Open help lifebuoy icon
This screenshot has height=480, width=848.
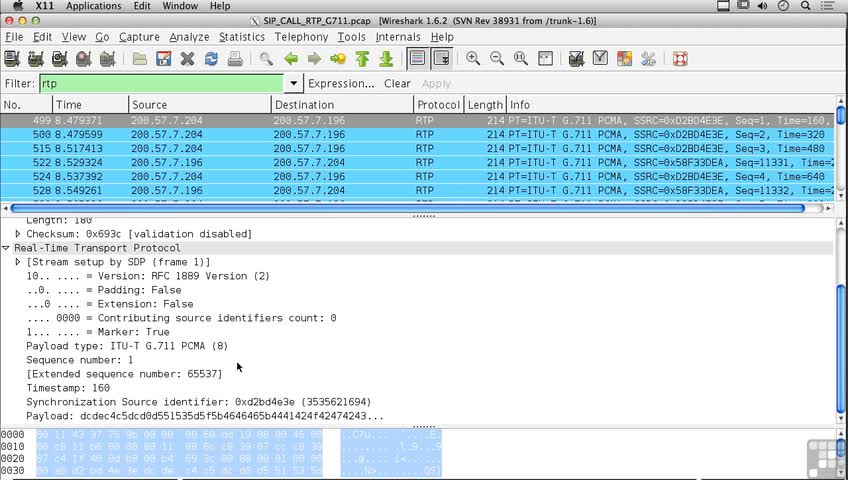[x=680, y=58]
